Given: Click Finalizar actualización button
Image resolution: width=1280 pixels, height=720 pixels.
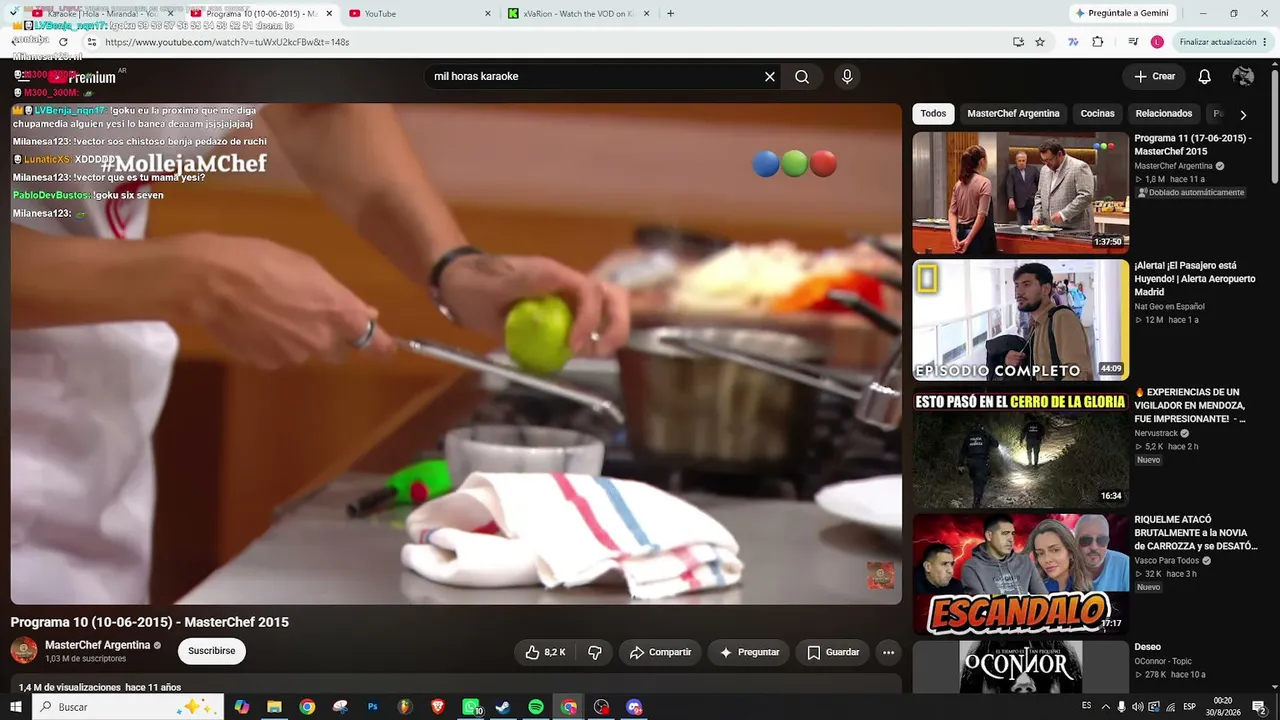Looking at the screenshot, I should 1217,42.
